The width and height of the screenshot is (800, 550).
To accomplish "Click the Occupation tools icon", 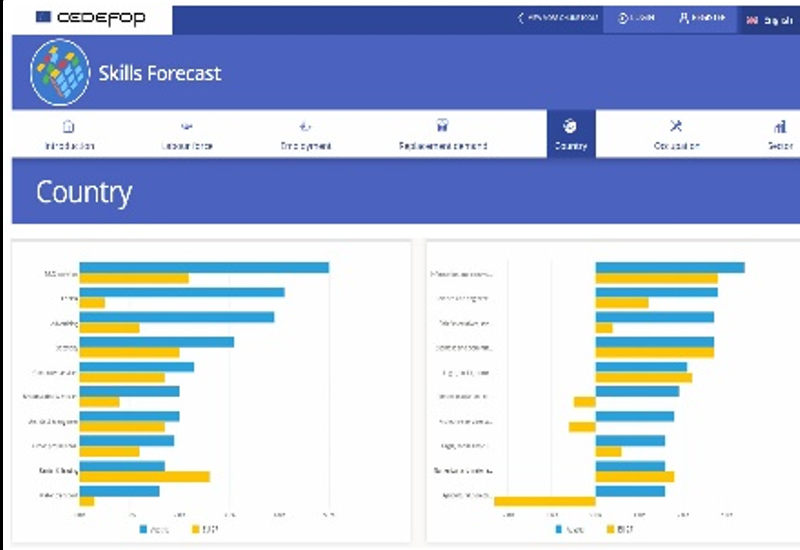I will (676, 126).
